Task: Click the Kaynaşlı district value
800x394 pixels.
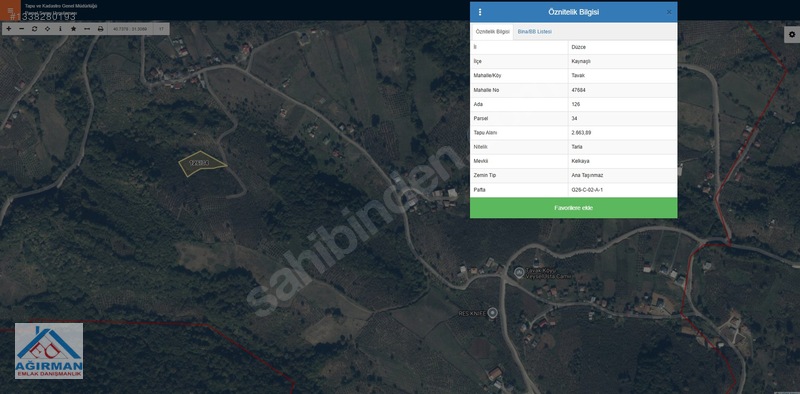Action: (622, 61)
